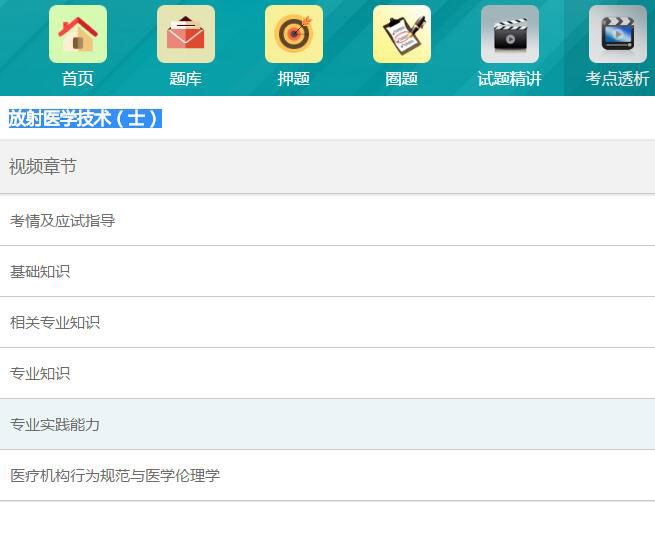This screenshot has height=545, width=655.
Task: Click the clapperboard icon for 试题精讲
Action: click(x=510, y=34)
